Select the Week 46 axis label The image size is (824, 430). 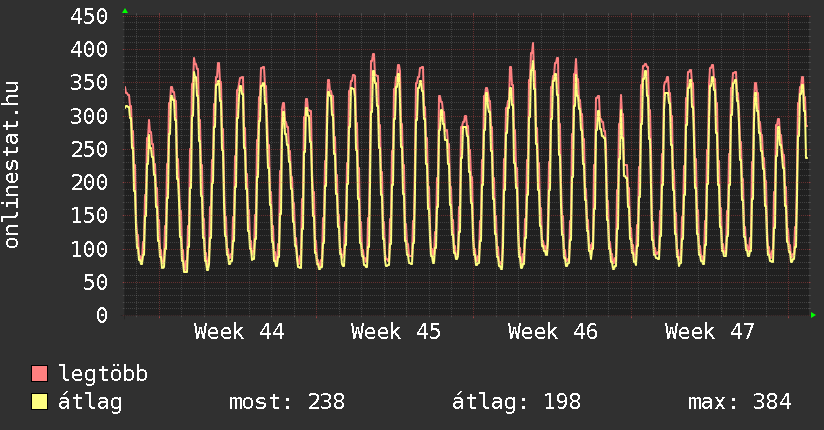[x=552, y=331]
